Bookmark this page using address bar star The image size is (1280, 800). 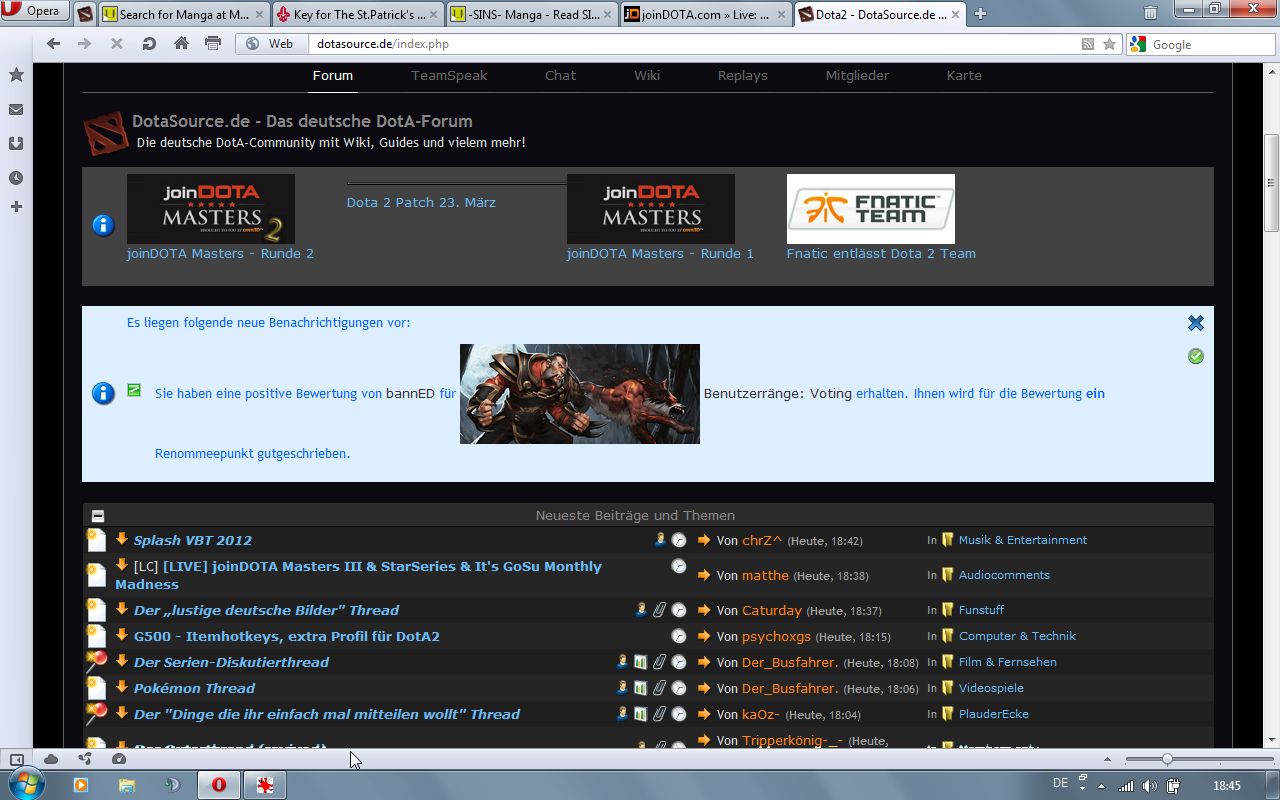coord(1109,44)
